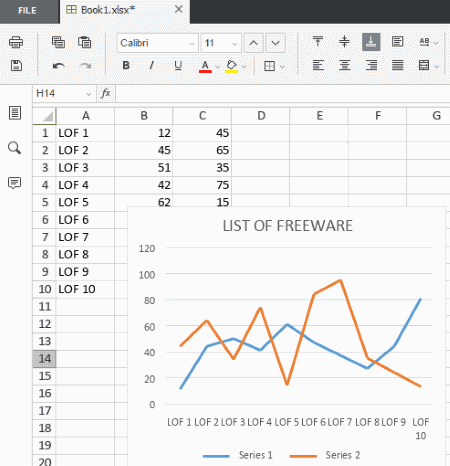The image size is (450, 466).
Task: Click the Wrap text icon
Action: (397, 42)
